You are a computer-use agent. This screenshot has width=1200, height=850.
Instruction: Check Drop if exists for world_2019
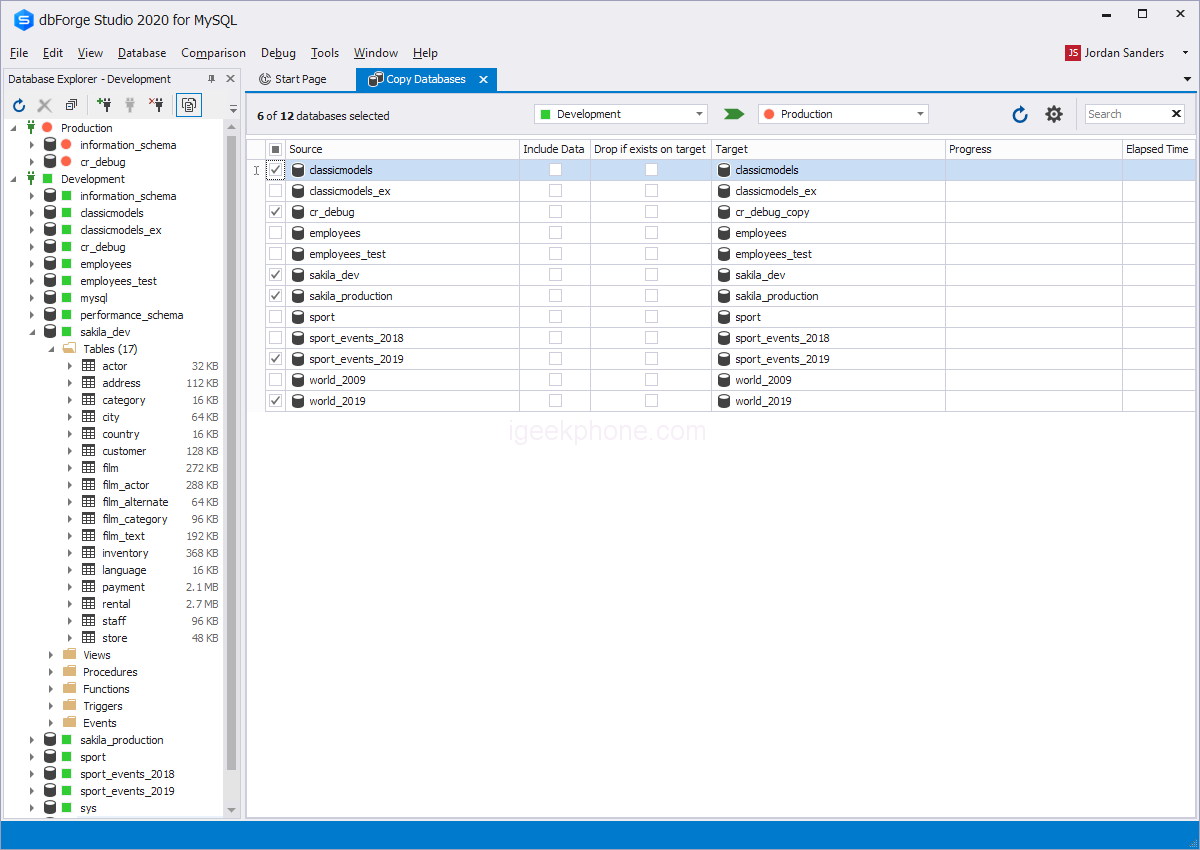651,401
